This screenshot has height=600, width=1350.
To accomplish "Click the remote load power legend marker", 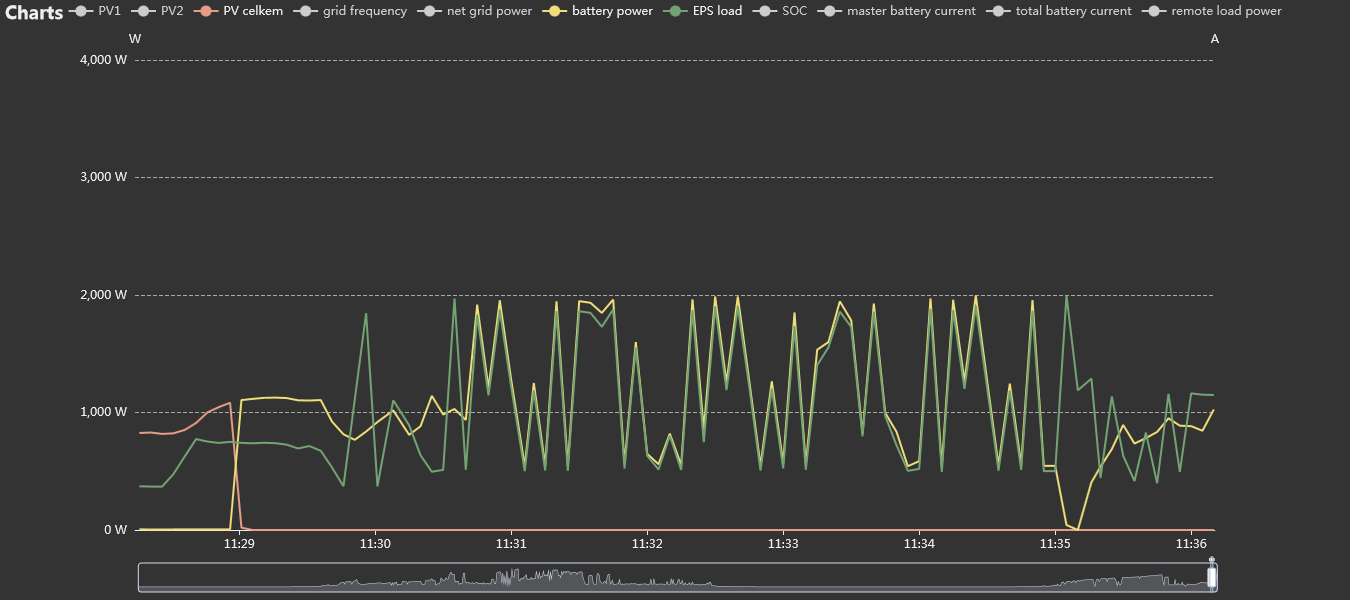I will tap(1157, 11).
